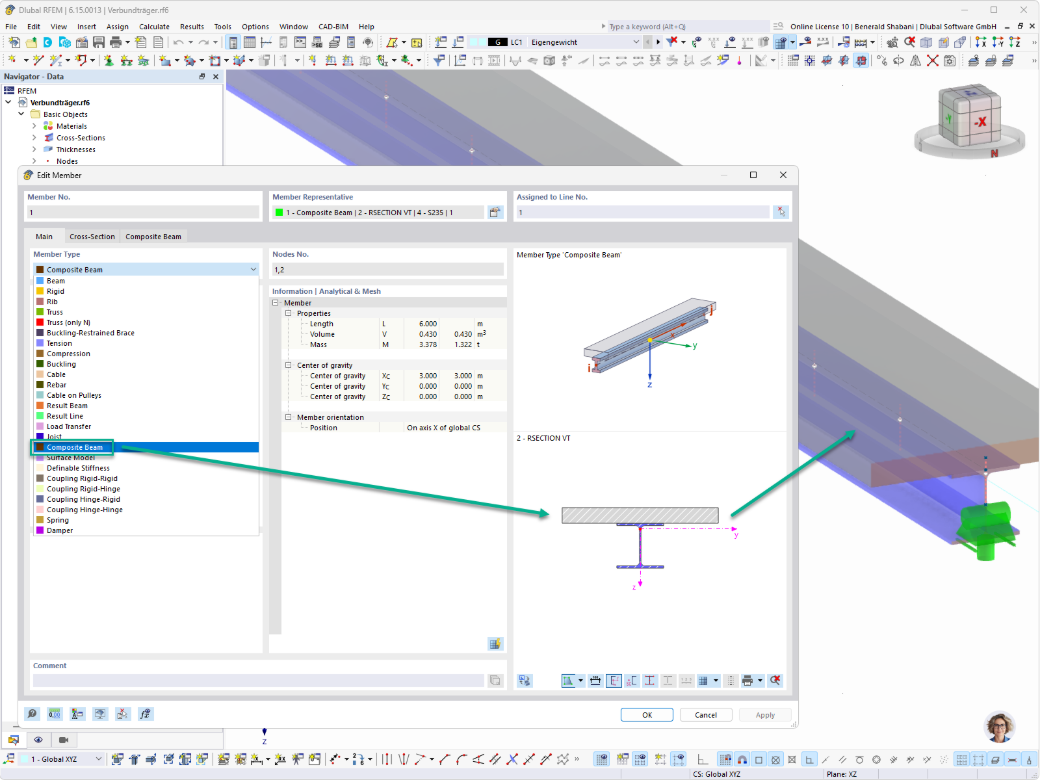Click the printer icon in cross-section preview toolbar
This screenshot has width=1040, height=780.
(748, 681)
